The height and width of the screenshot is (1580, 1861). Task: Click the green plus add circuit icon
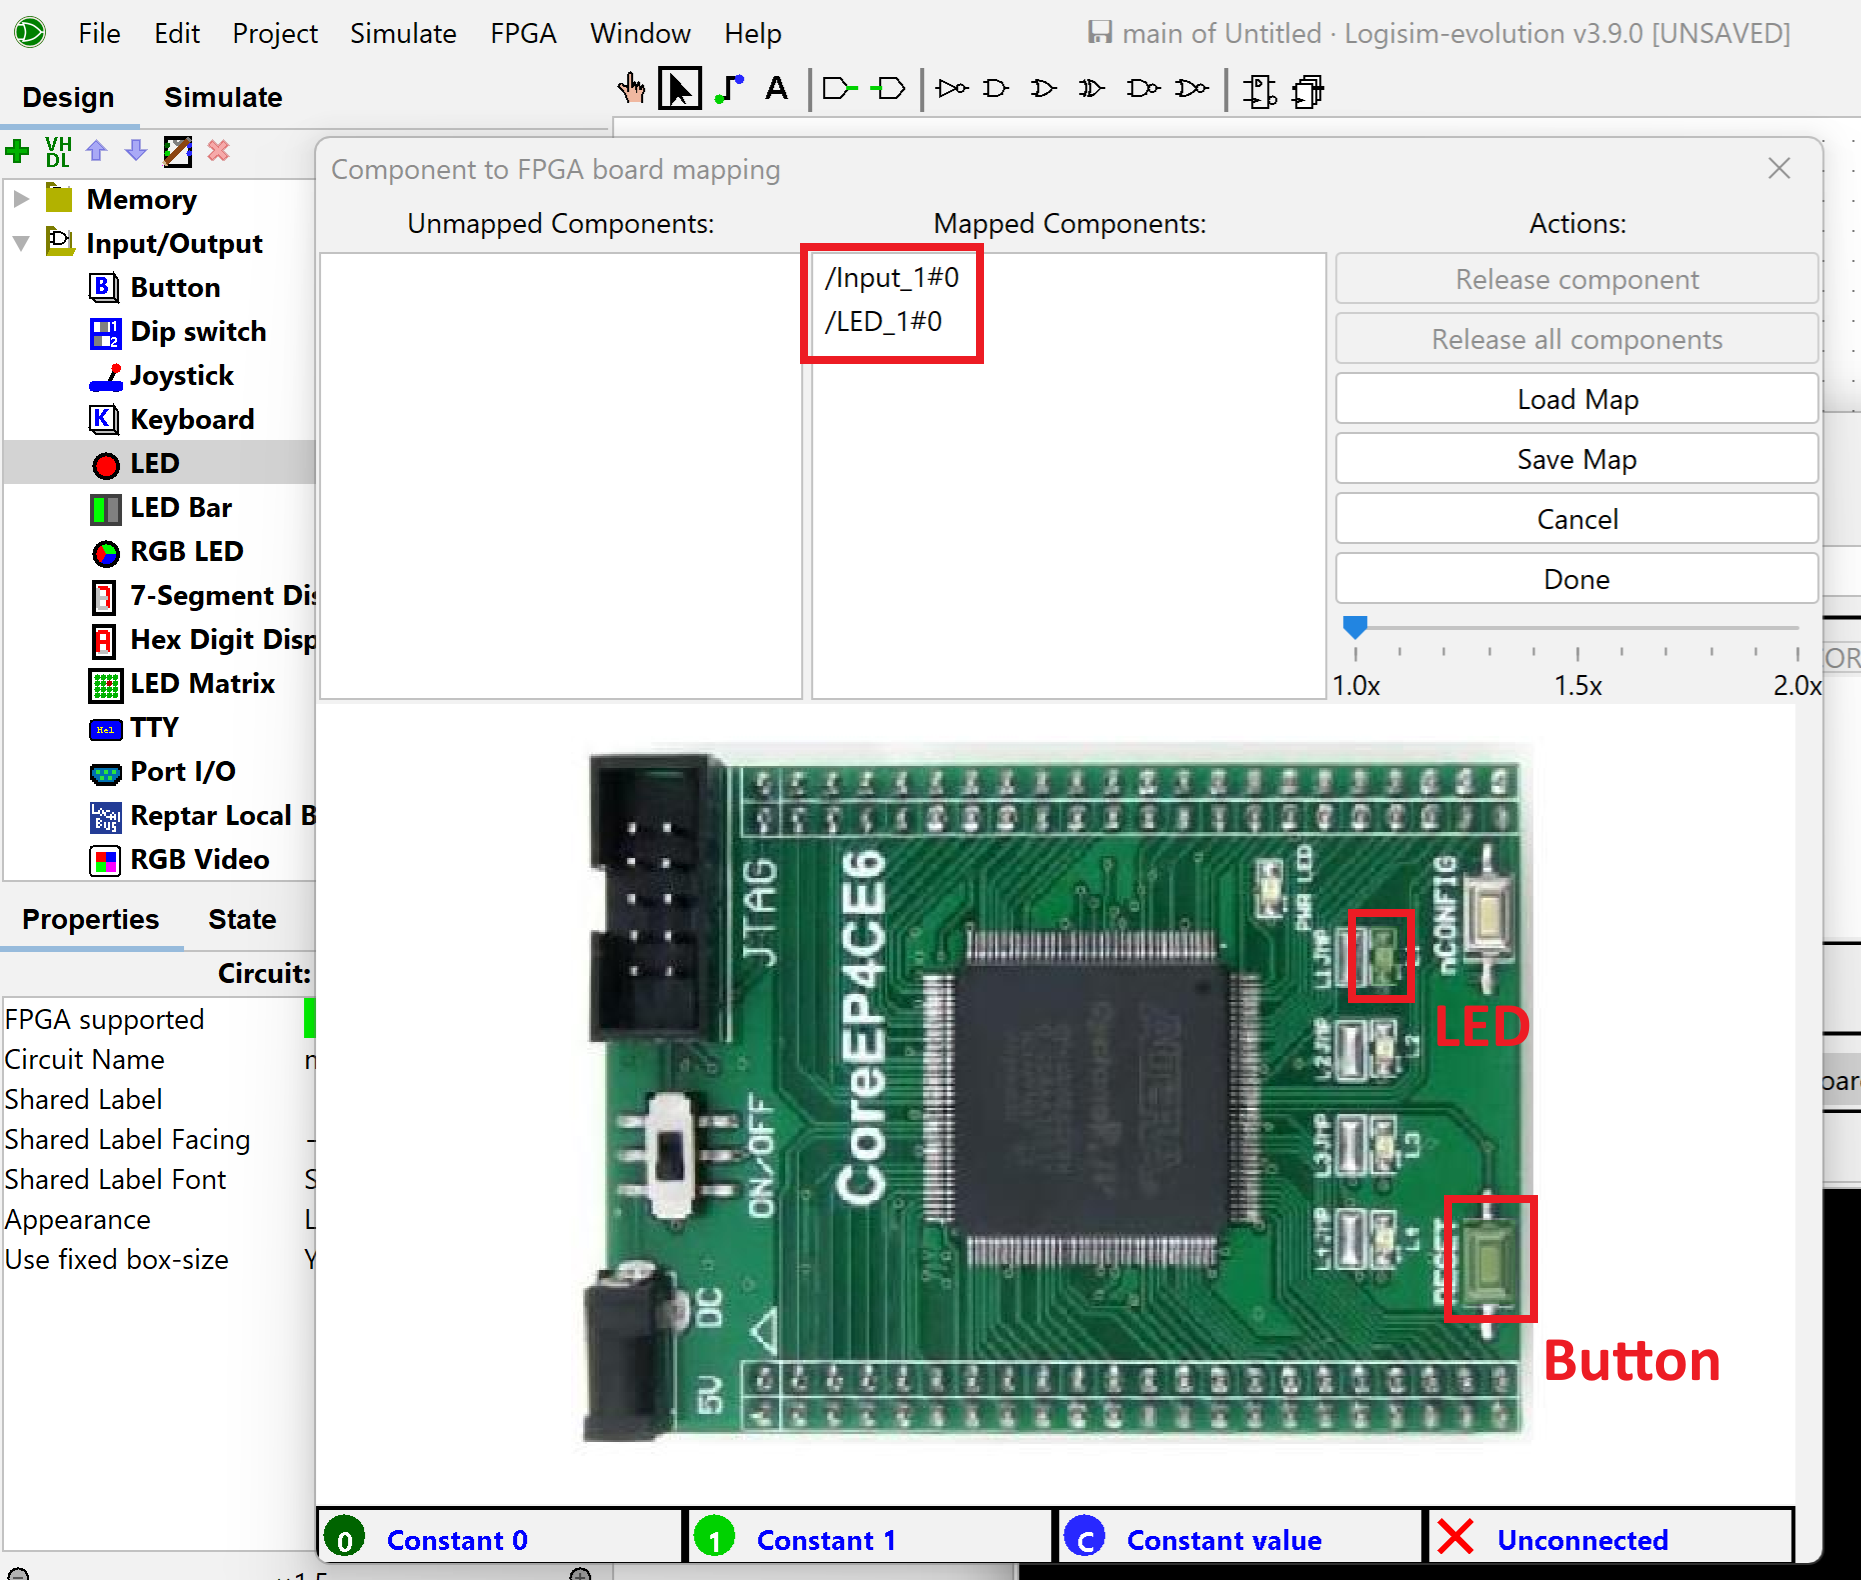click(17, 151)
